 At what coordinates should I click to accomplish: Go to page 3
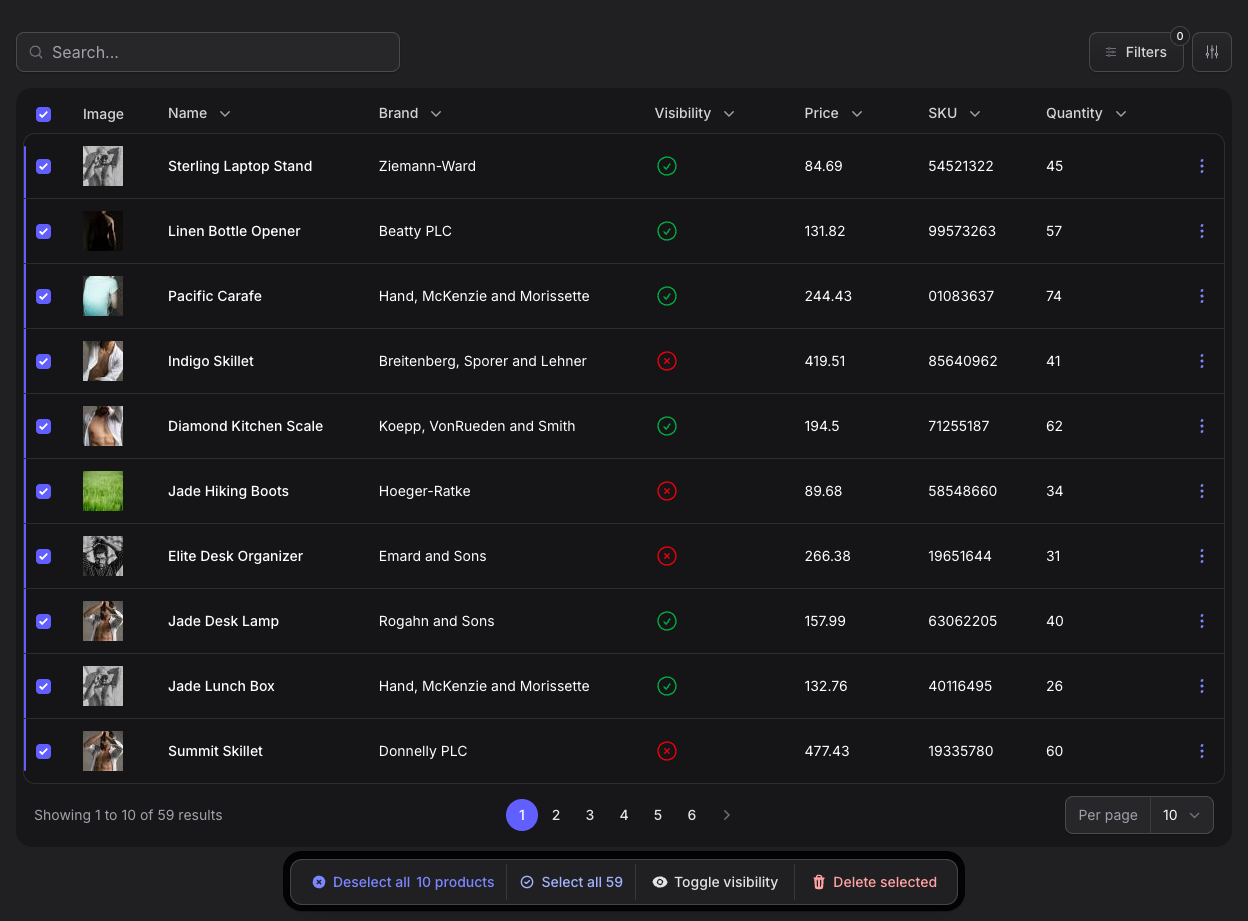tap(590, 815)
